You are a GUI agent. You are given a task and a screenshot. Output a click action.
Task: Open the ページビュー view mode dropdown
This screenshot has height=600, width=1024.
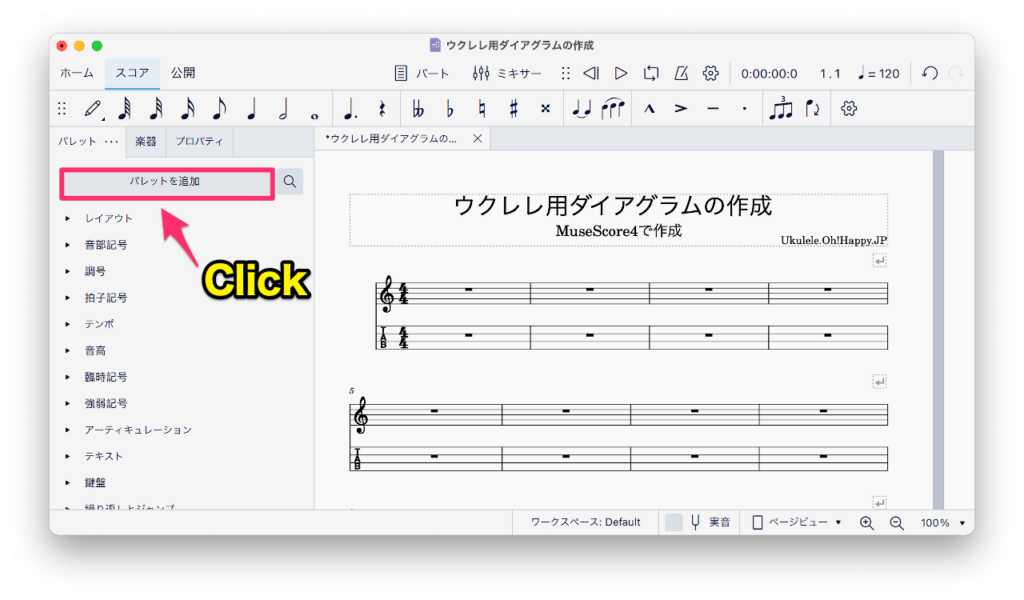(x=797, y=523)
